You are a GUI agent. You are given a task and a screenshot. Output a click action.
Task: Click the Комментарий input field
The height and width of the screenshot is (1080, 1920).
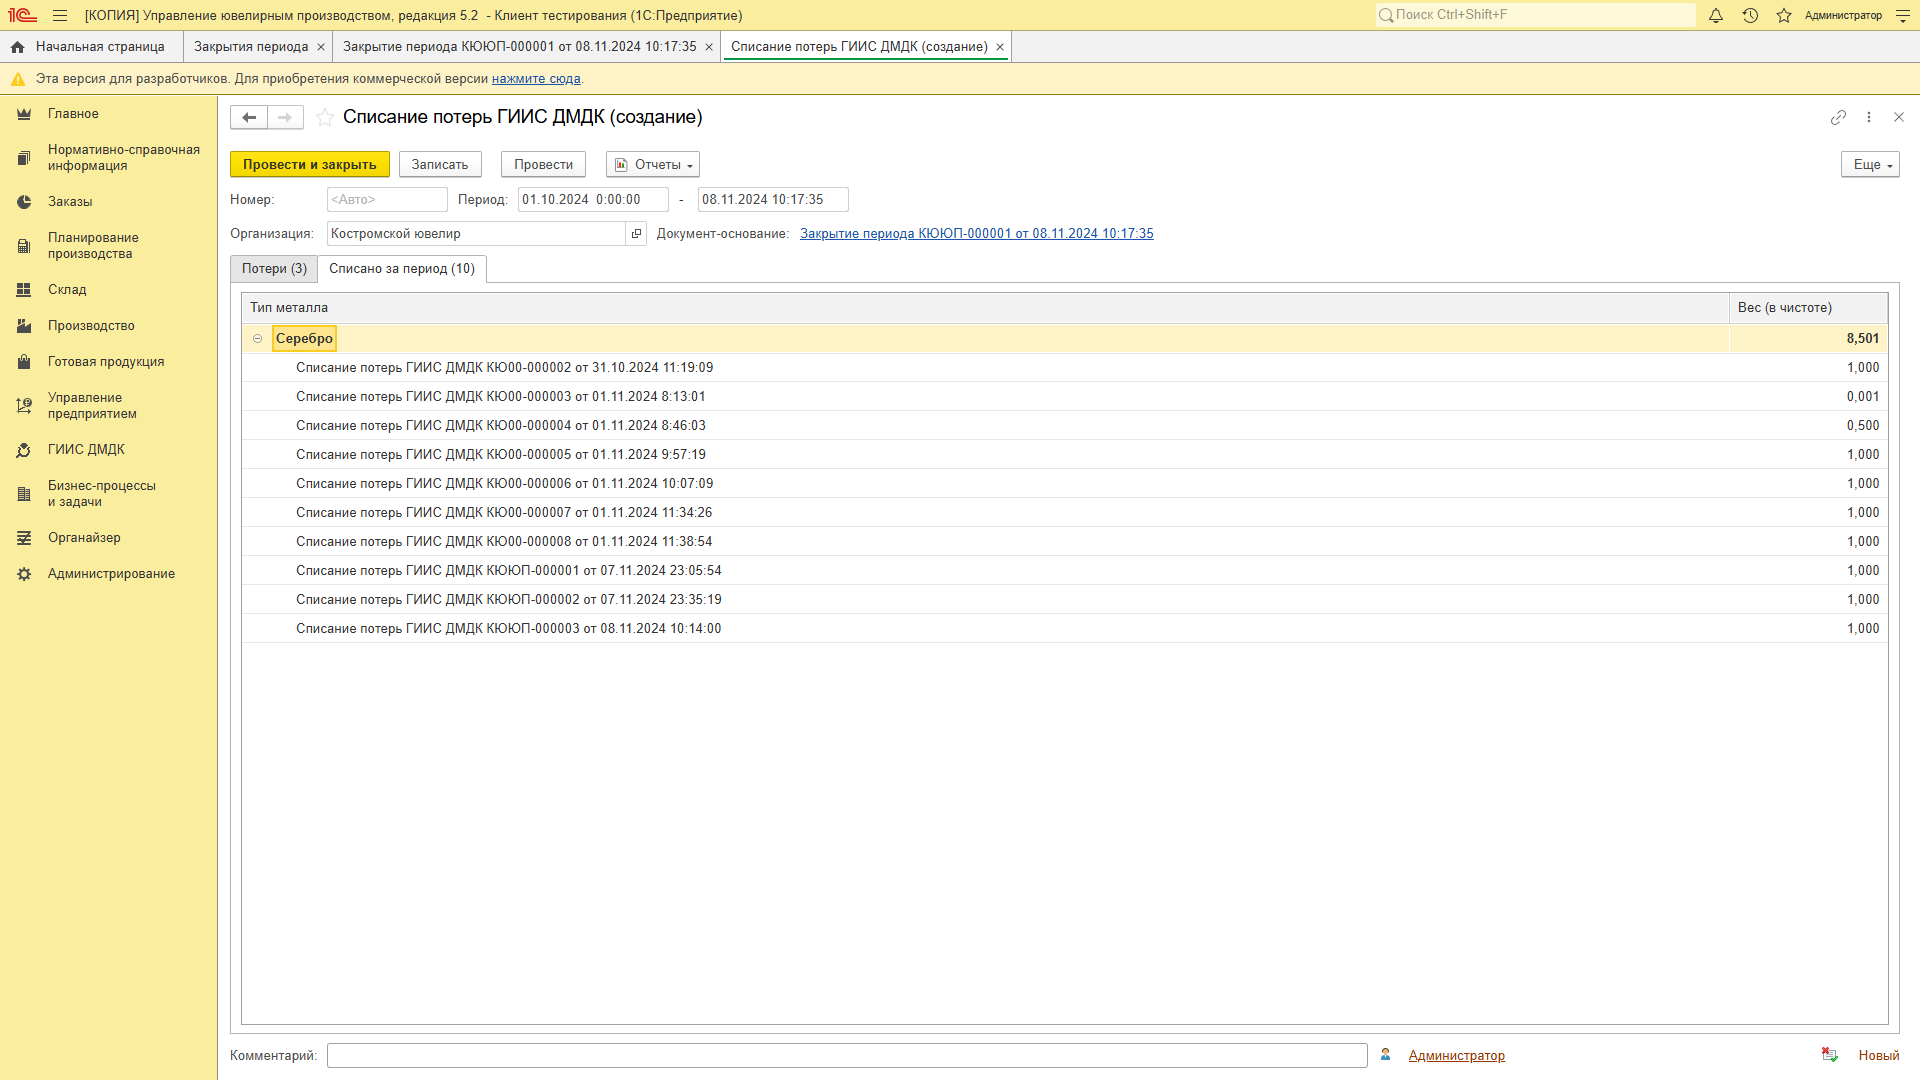click(x=847, y=1056)
